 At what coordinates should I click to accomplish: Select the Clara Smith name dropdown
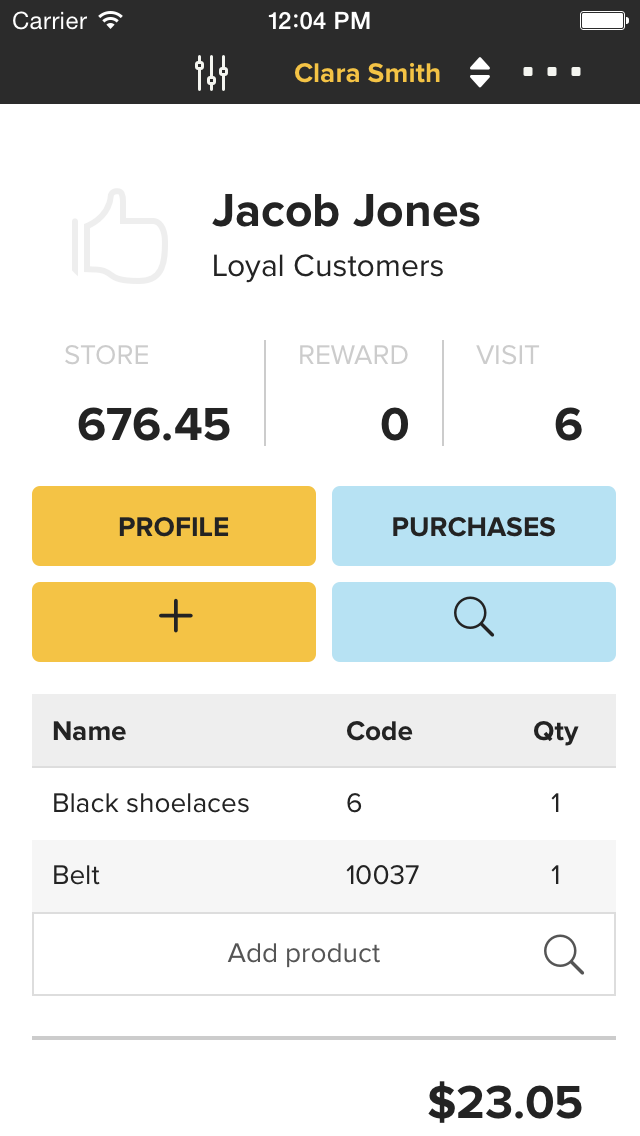click(367, 73)
